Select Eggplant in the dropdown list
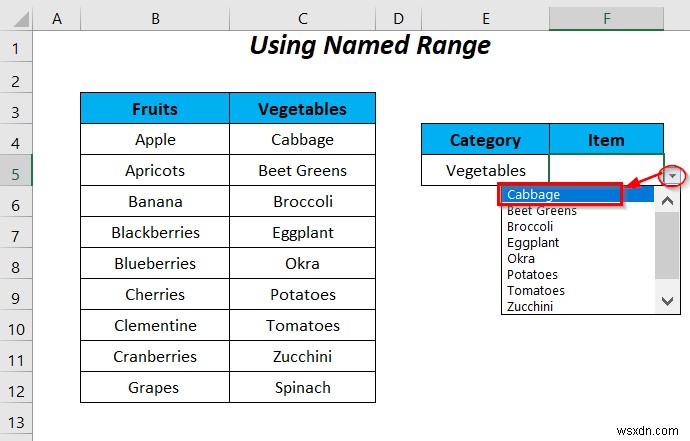Image resolution: width=690 pixels, height=441 pixels. click(533, 243)
